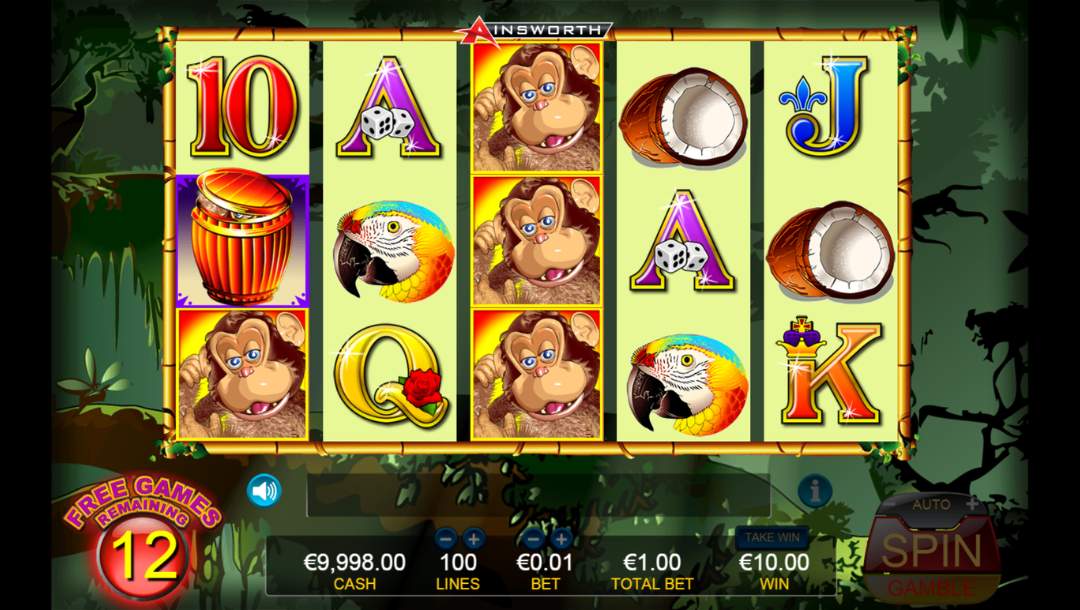
Task: Click the Spin button
Action: 931,550
